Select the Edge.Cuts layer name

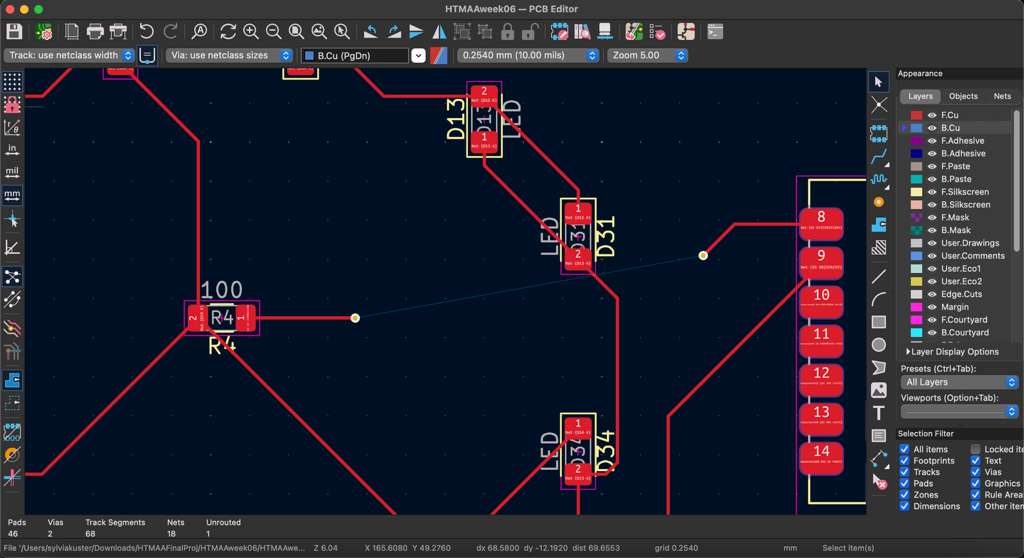[961, 294]
